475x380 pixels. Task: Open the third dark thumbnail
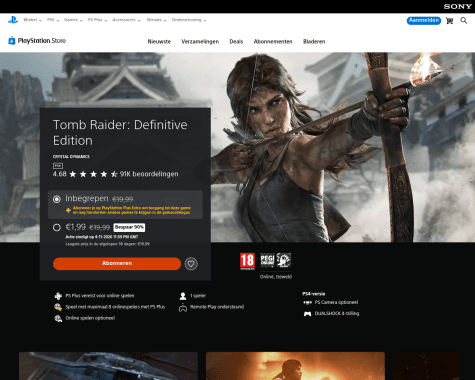click(426, 366)
